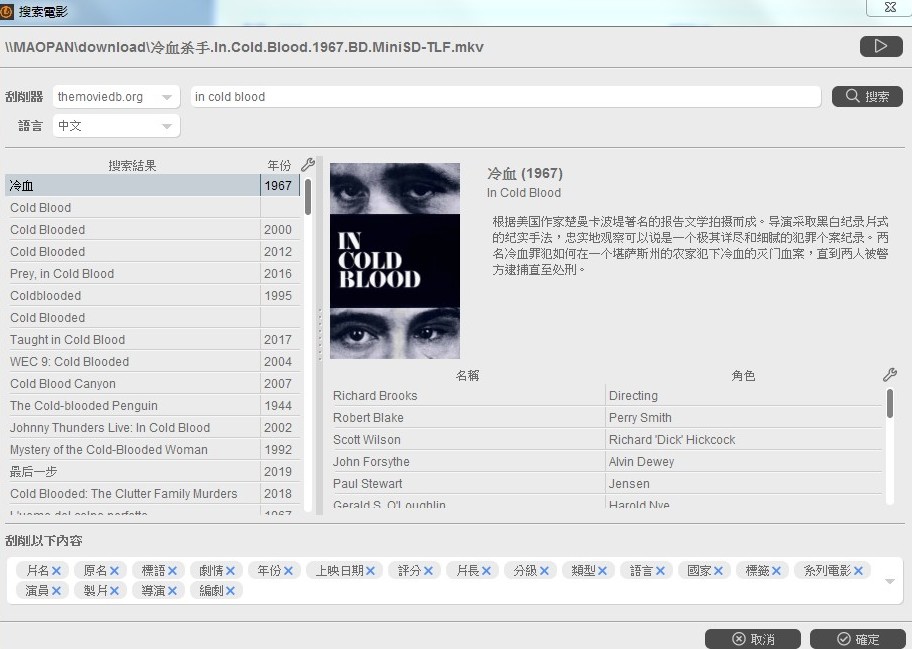Select result Cold Blooded 2012

(x=152, y=252)
